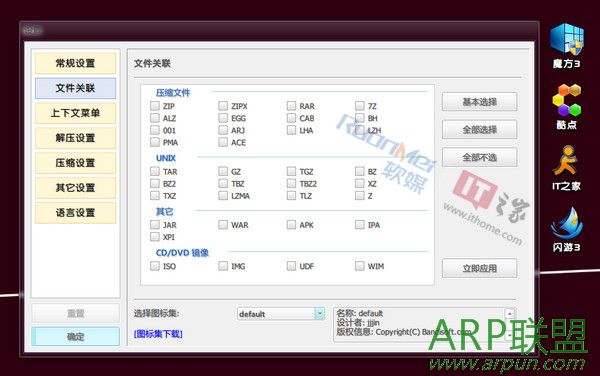This screenshot has width=600, height=376.
Task: Open the 魔方3 desktop icon
Action: click(x=566, y=45)
